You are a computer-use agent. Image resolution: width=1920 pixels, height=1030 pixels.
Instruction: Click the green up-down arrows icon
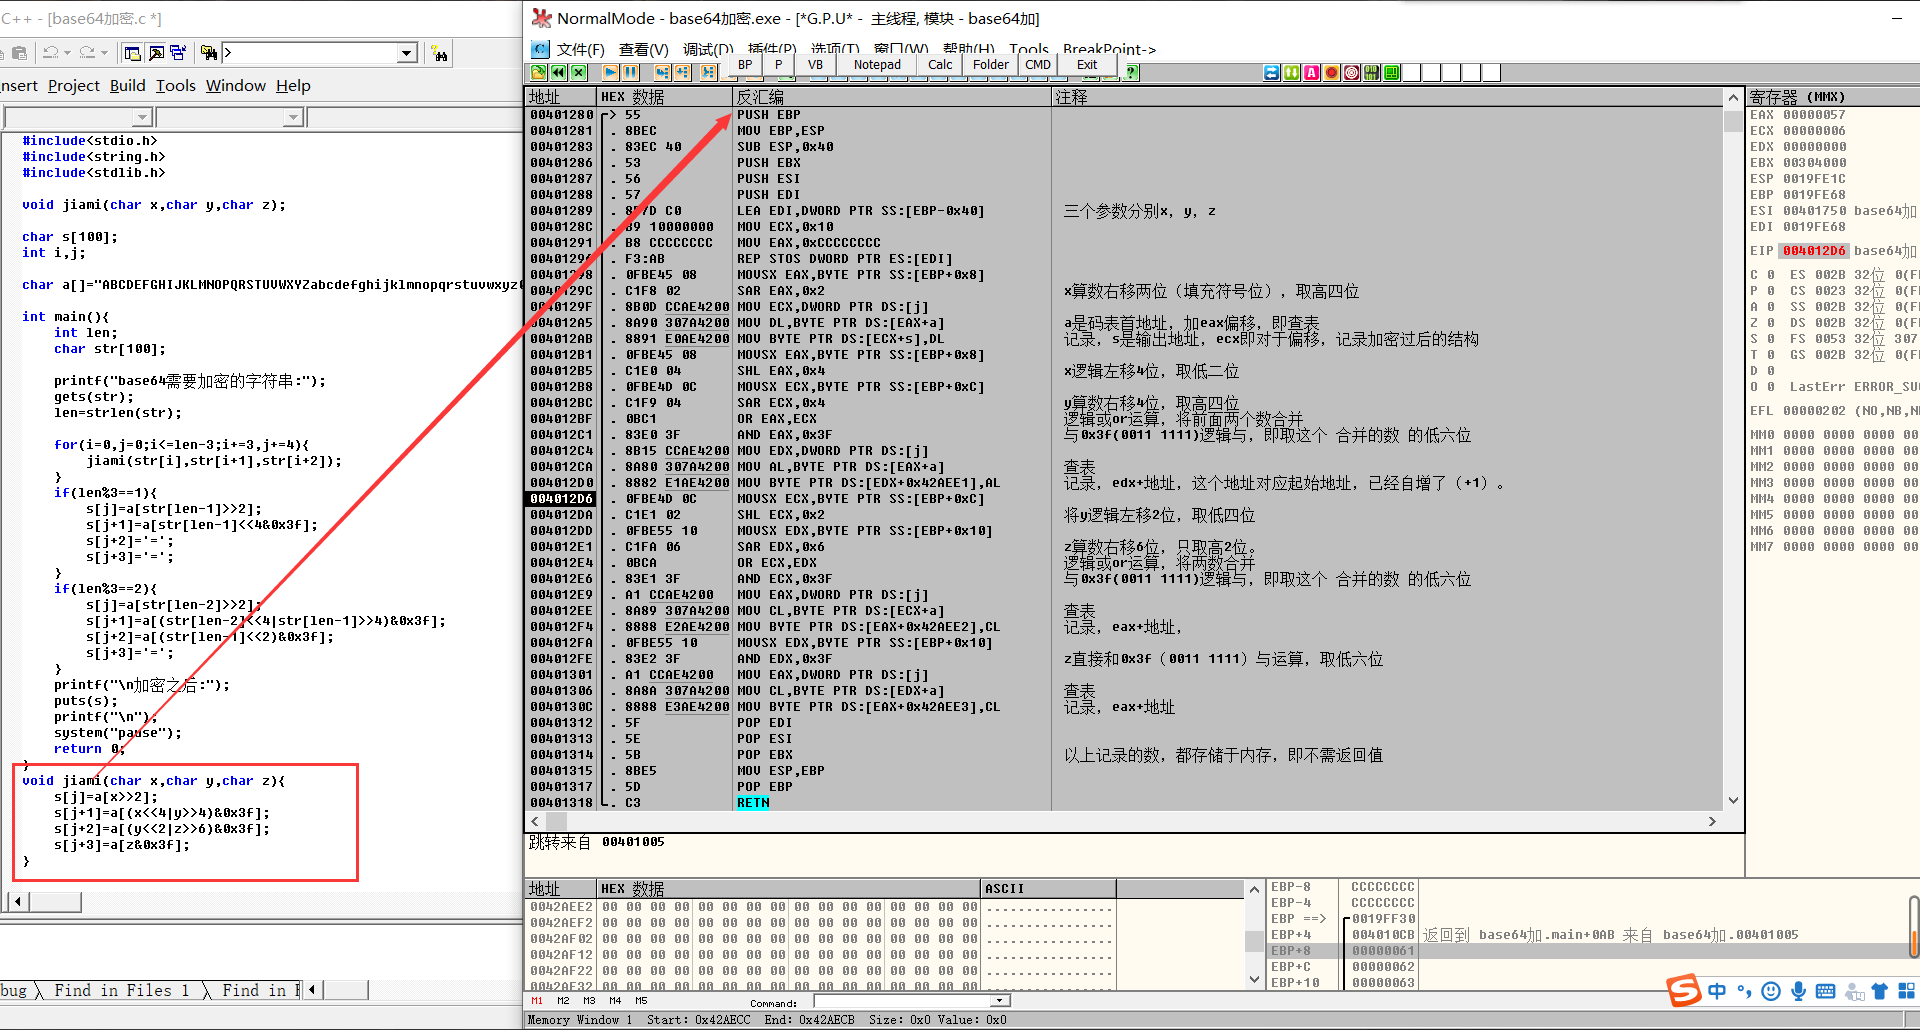[x=1292, y=72]
